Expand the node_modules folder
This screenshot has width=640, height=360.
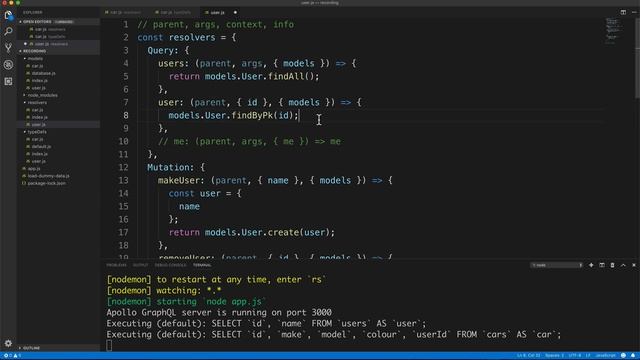(x=42, y=95)
